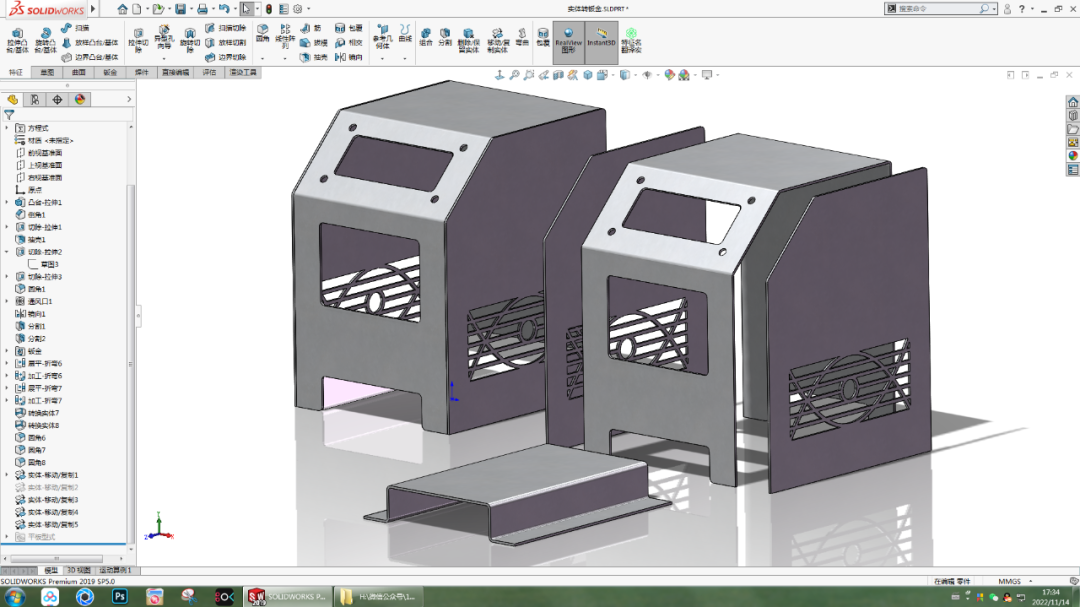Select the 圆角 fillet tool
The width and height of the screenshot is (1080, 607).
coord(261,33)
